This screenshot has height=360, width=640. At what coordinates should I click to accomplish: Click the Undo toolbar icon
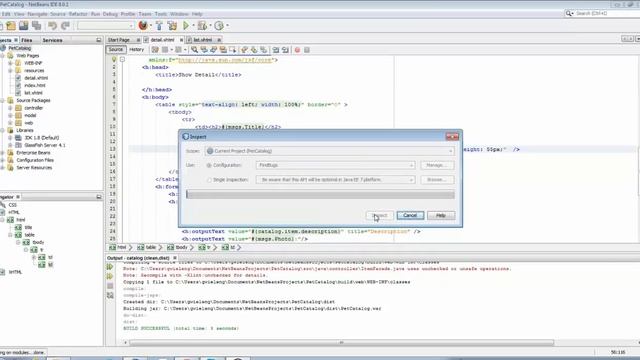52,26
